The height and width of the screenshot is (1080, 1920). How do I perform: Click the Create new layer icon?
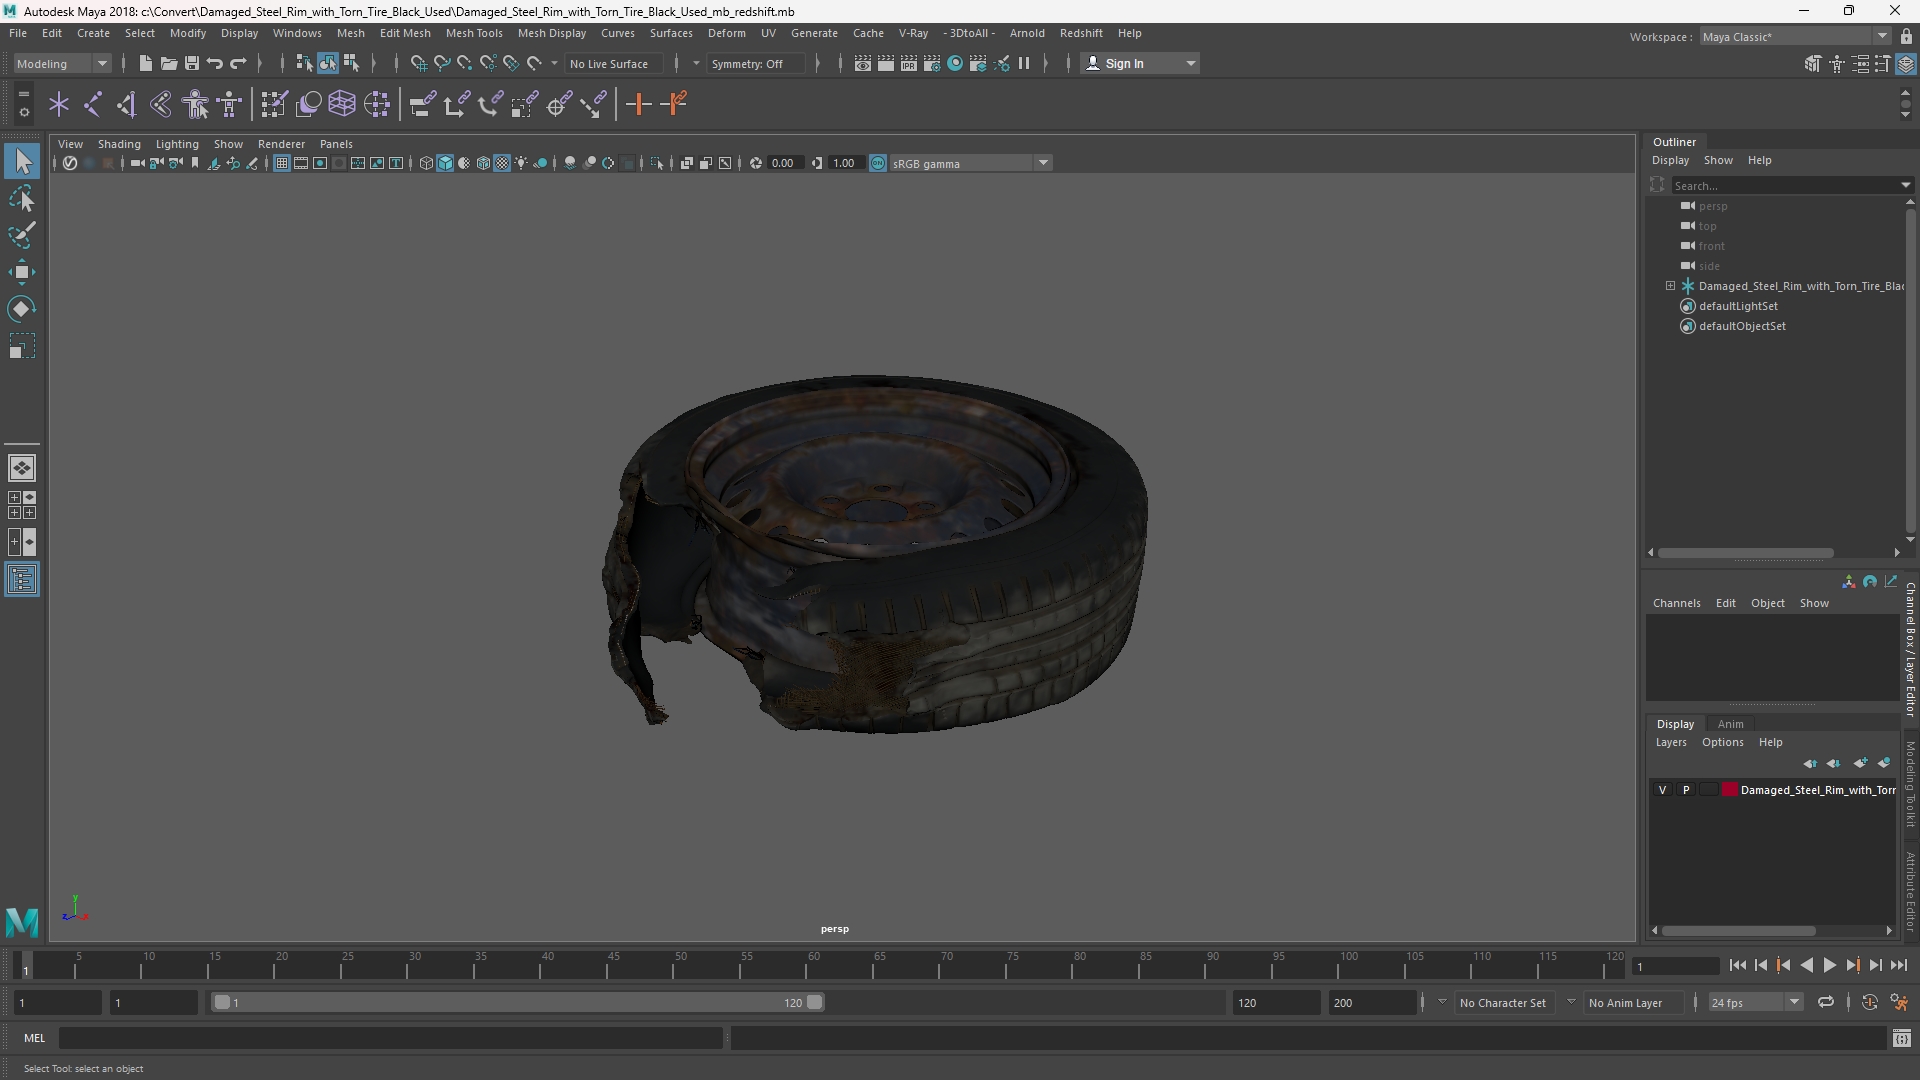pyautogui.click(x=1860, y=763)
